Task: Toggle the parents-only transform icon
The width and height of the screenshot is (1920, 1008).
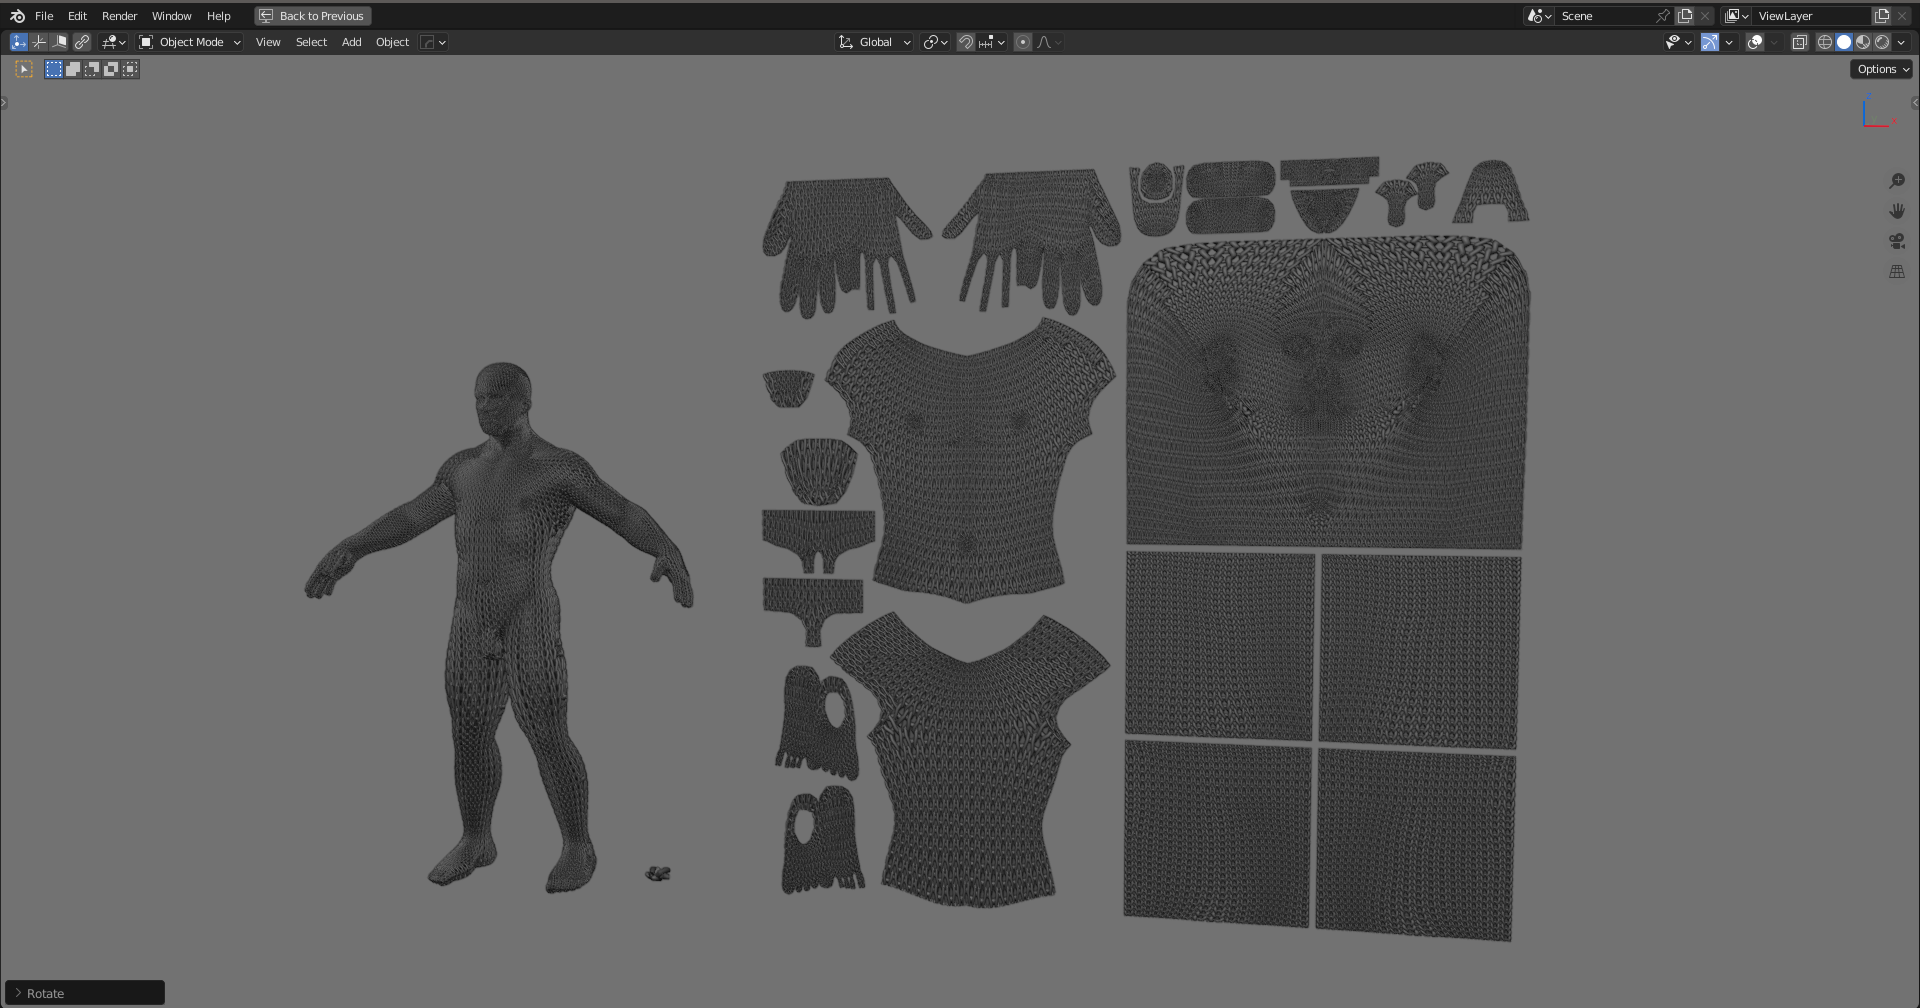Action: (59, 42)
